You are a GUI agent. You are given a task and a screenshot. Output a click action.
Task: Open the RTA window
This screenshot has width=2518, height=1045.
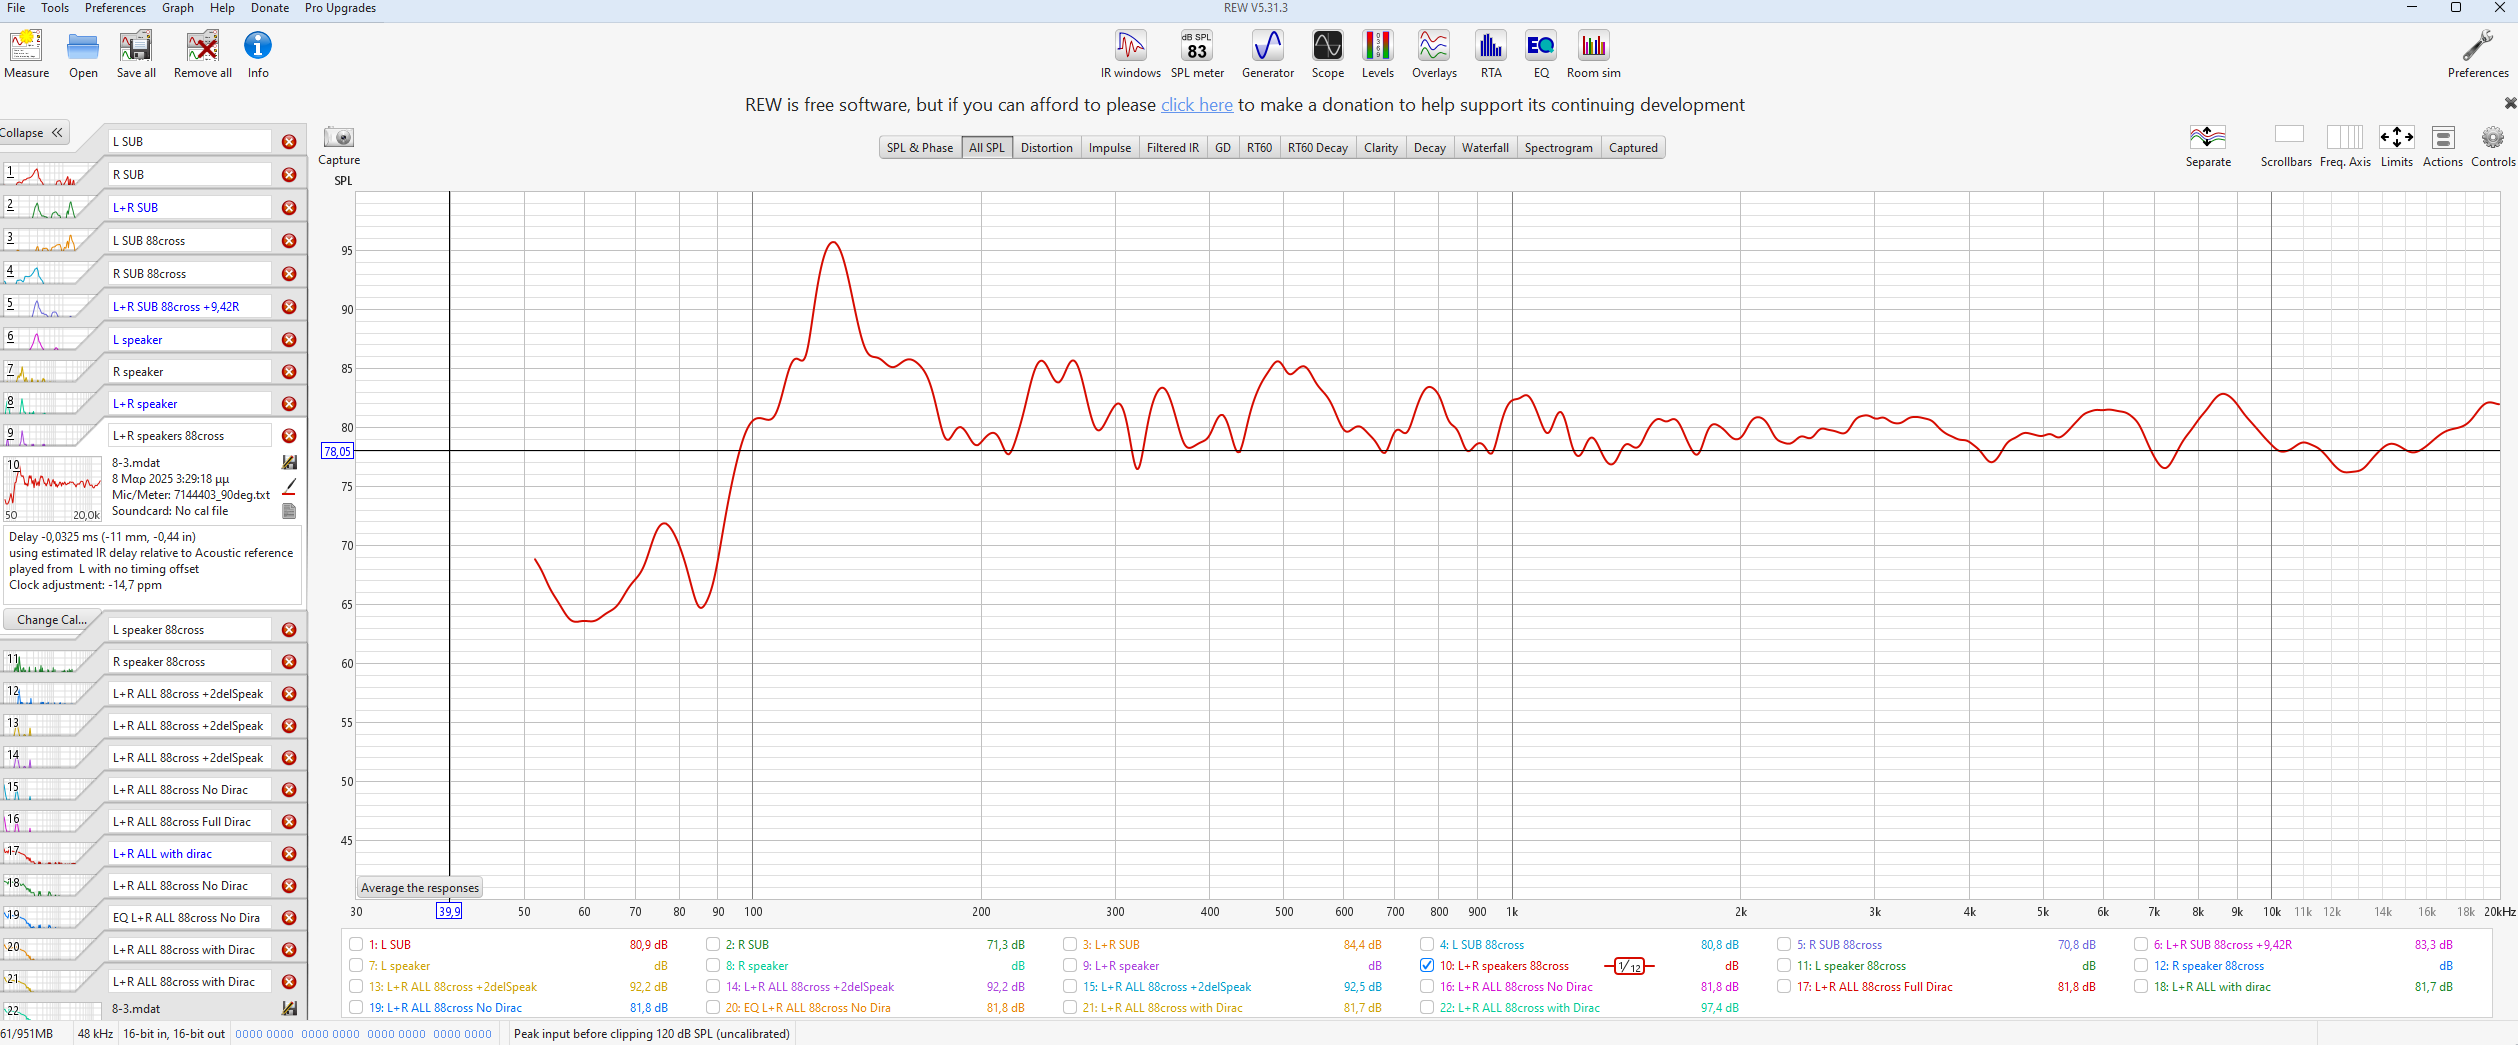[1490, 54]
